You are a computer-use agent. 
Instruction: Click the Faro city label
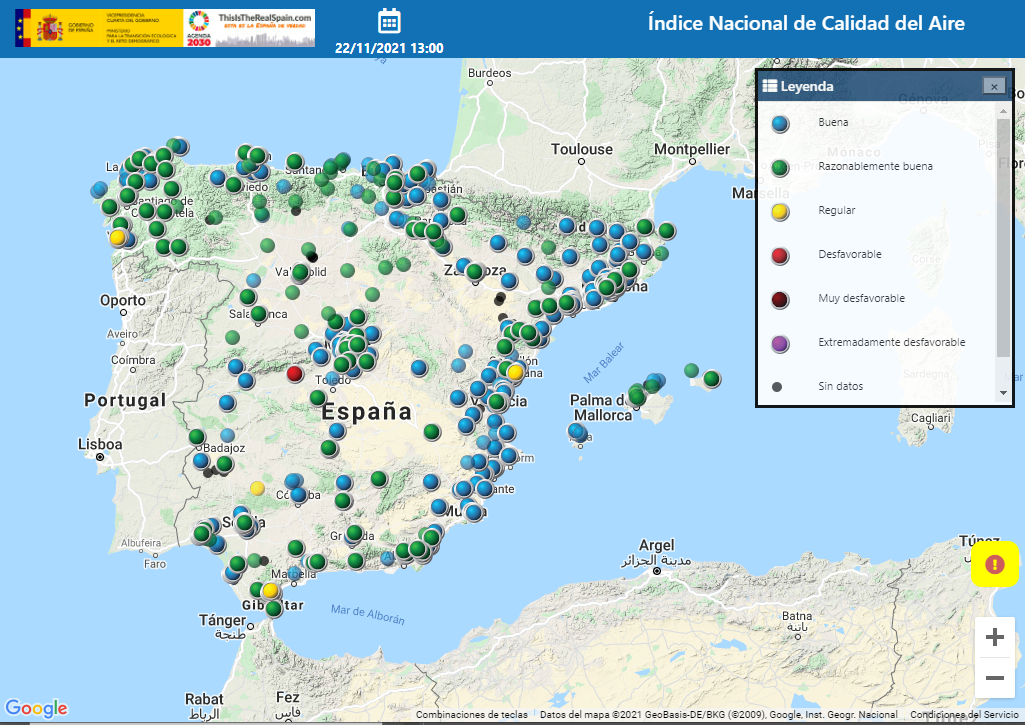click(x=155, y=564)
